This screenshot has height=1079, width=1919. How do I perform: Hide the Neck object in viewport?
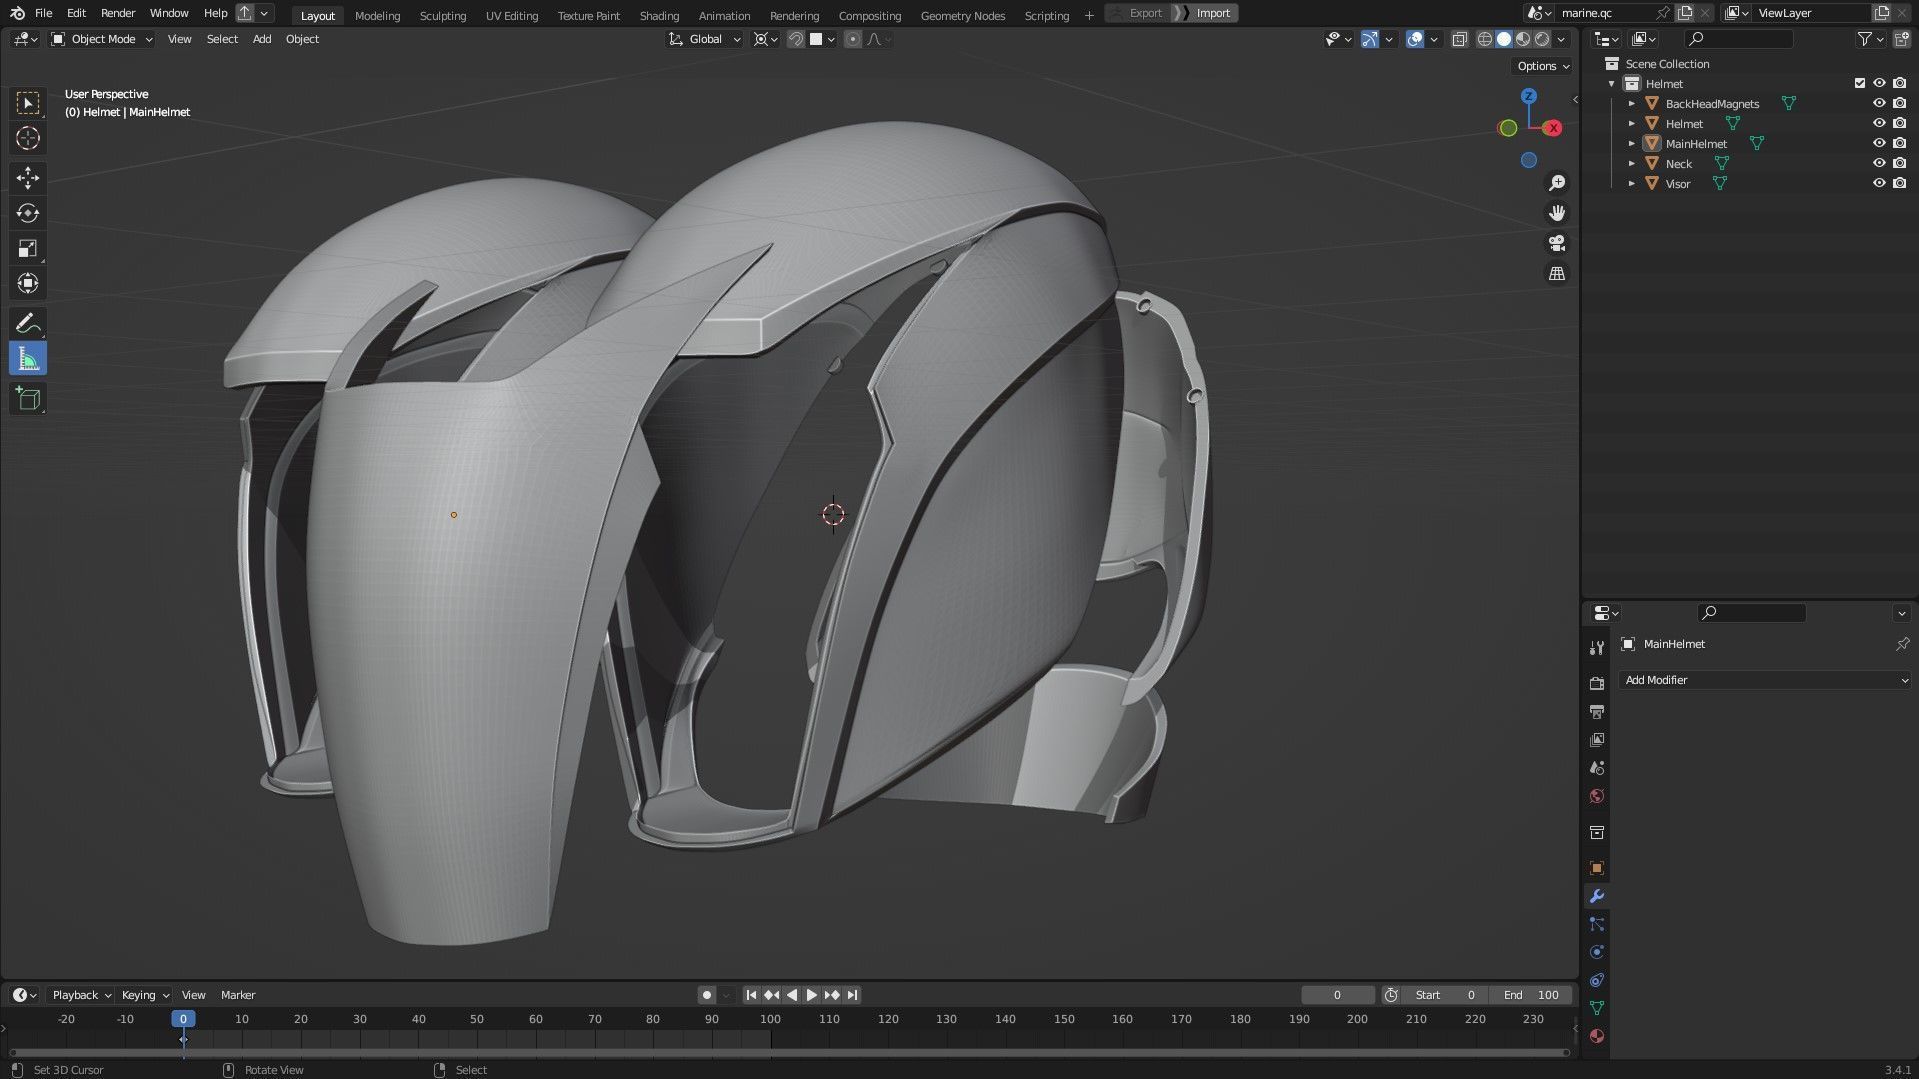coord(1879,163)
